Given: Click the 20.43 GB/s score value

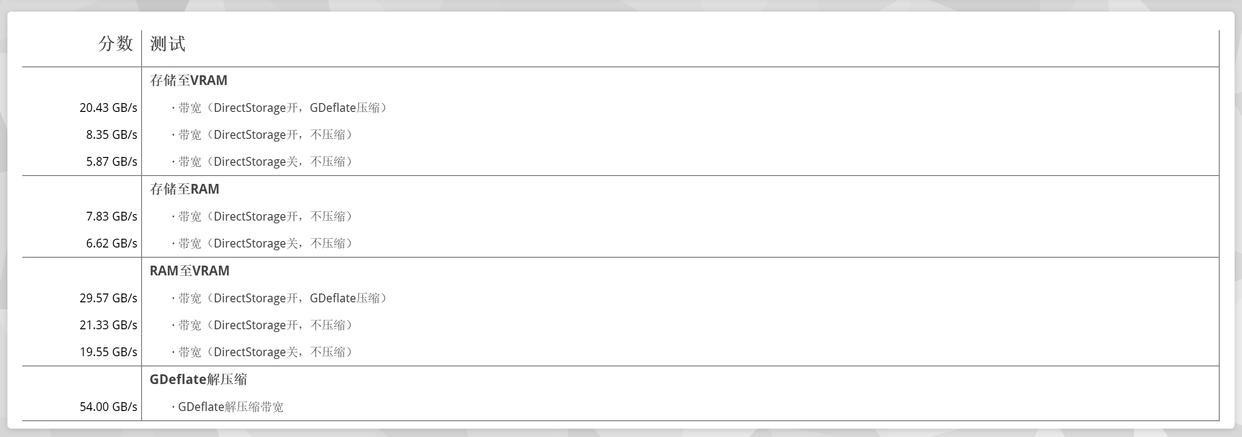Looking at the screenshot, I should pos(108,108).
